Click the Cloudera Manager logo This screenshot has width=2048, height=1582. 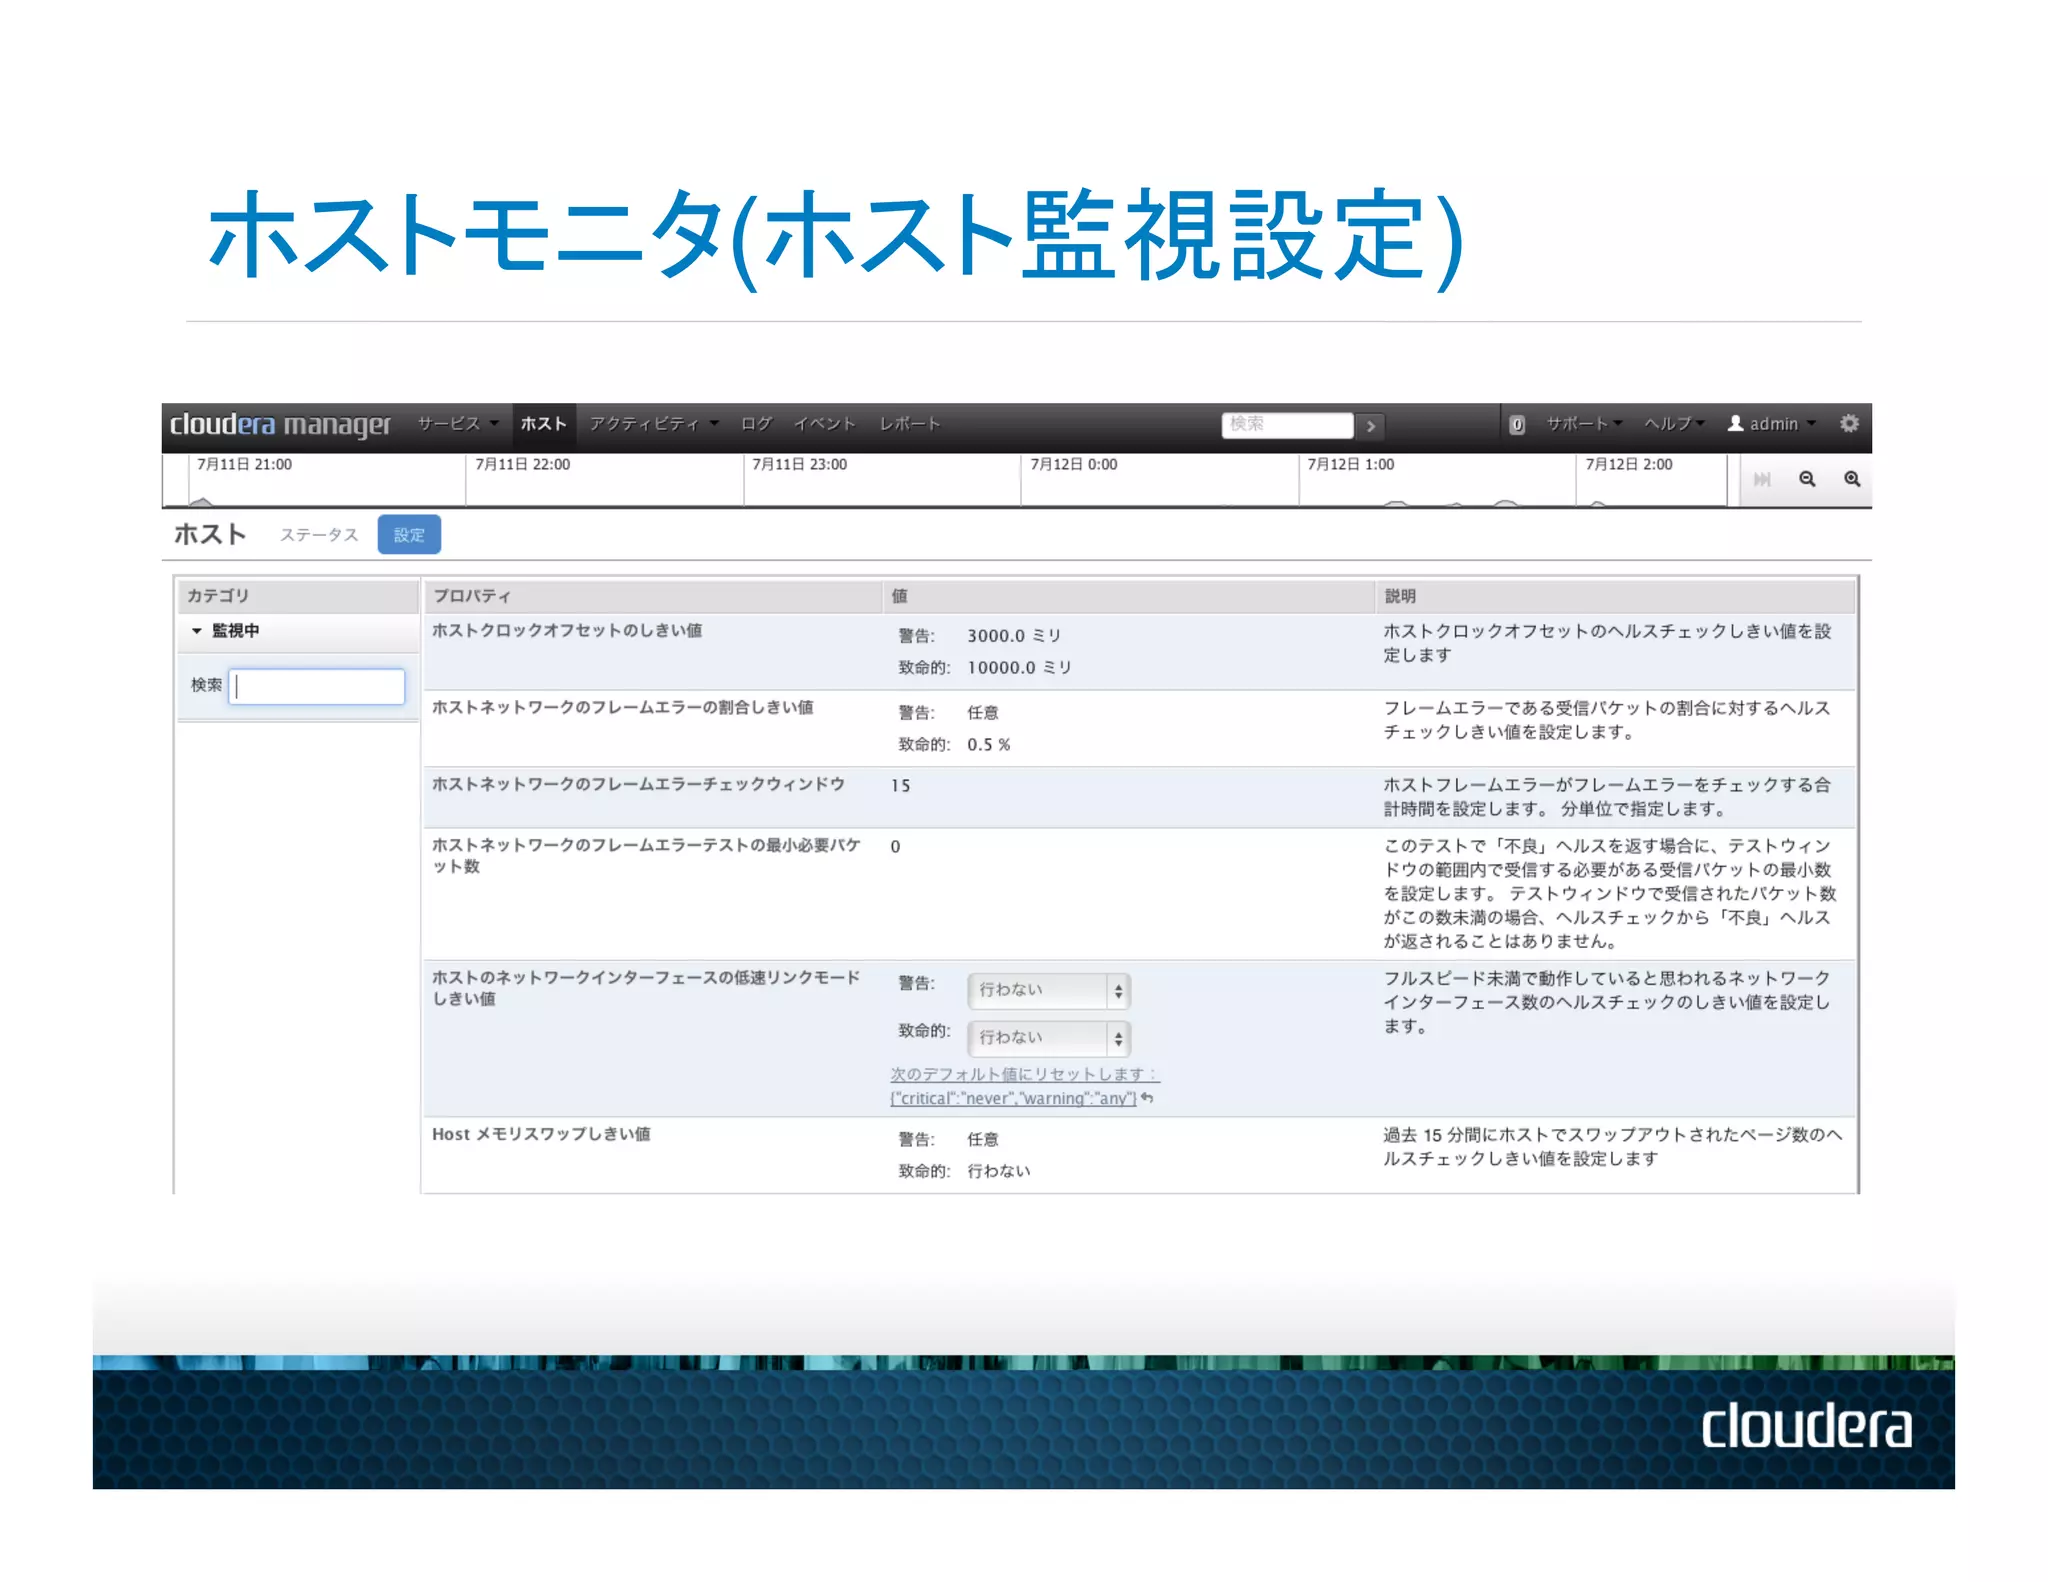click(280, 425)
